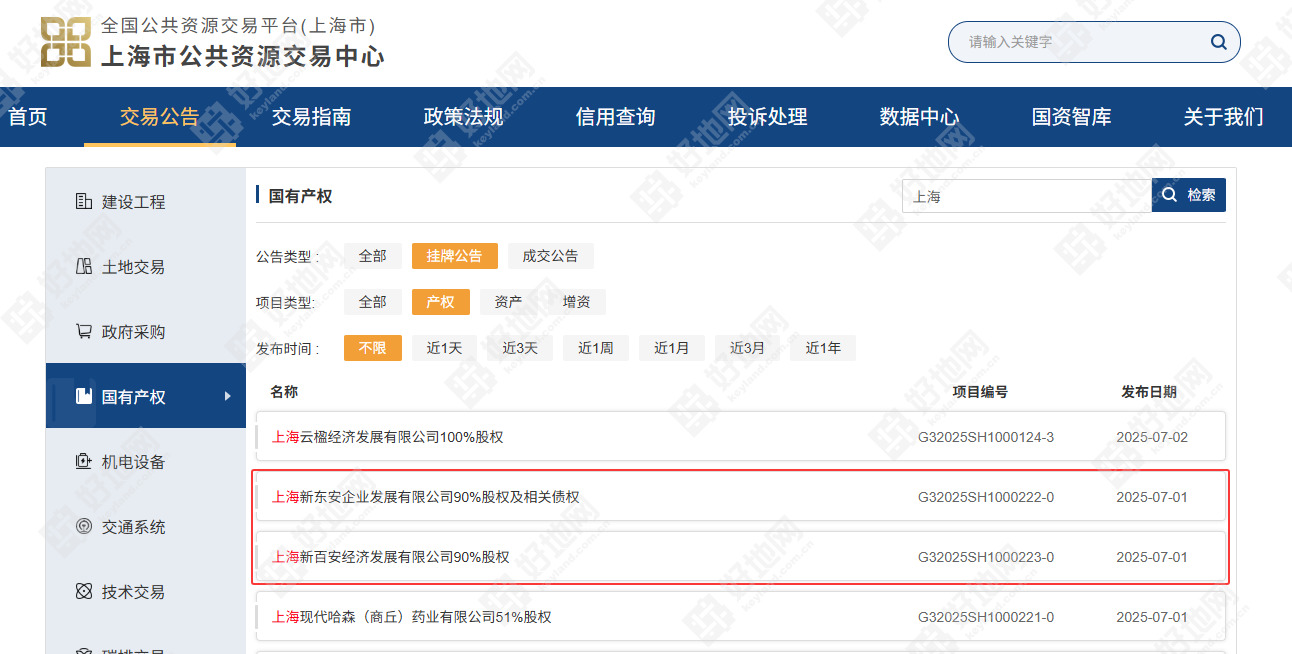The width and height of the screenshot is (1292, 654).
Task: Click the 国有产权 section heading
Action: click(300, 196)
